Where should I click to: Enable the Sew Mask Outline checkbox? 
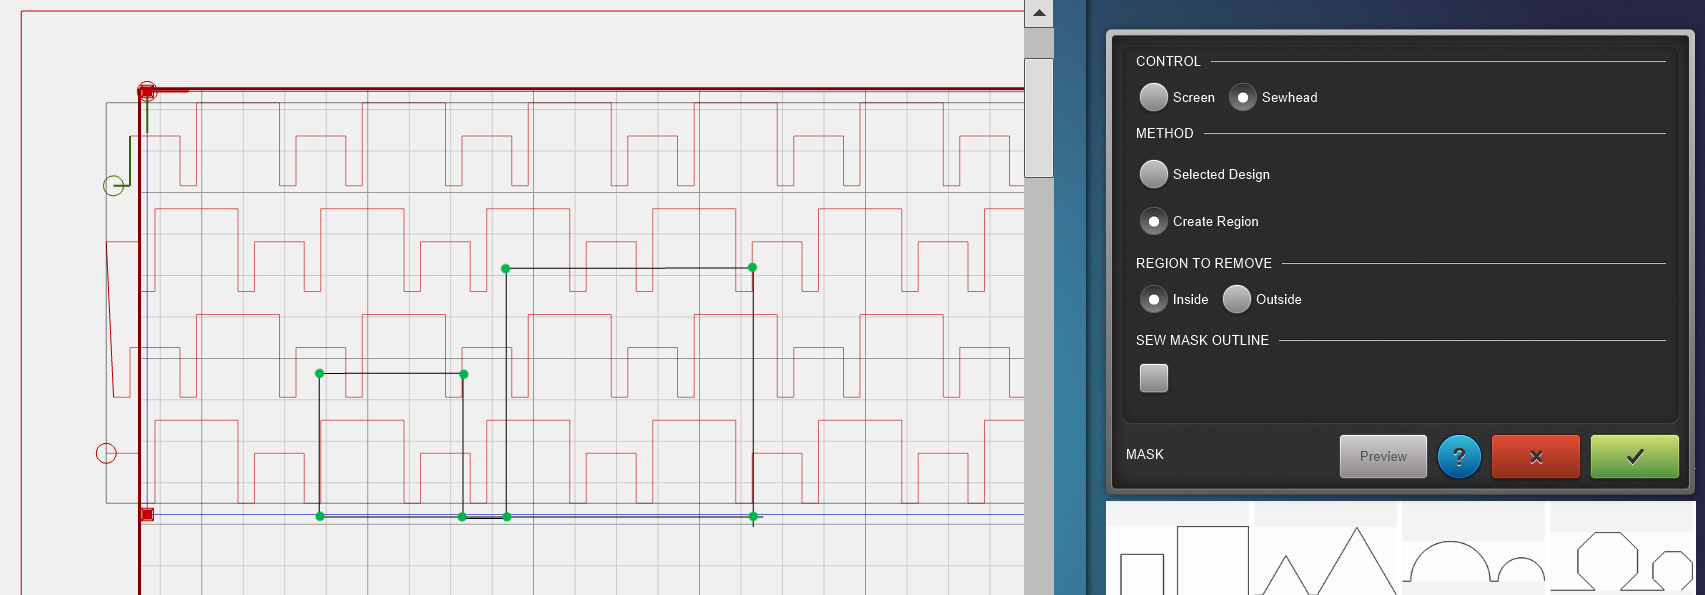(1154, 378)
